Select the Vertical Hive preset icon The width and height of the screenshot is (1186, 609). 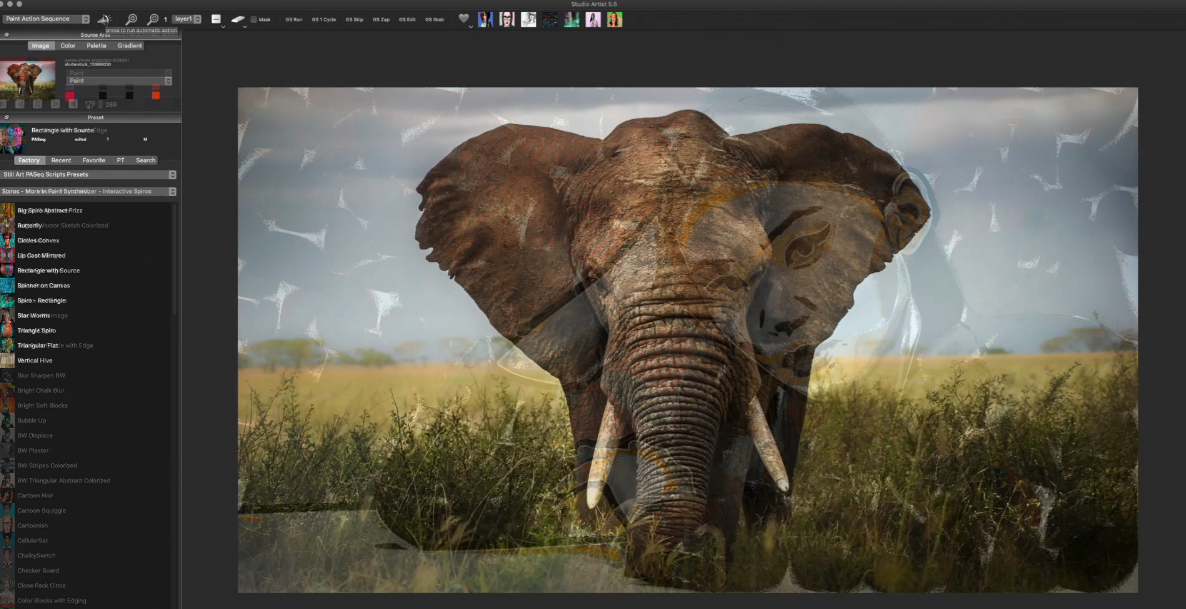[8, 360]
